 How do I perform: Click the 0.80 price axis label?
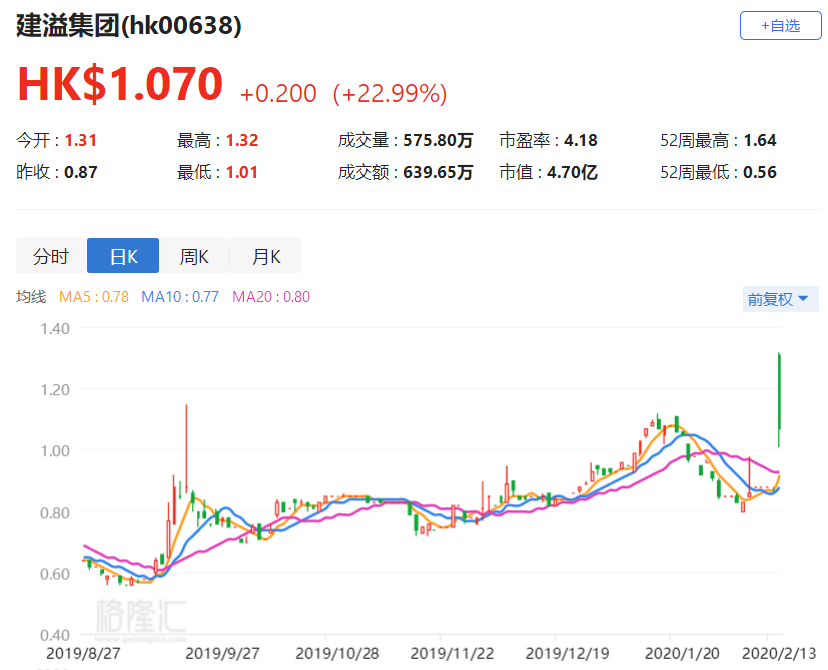(x=55, y=513)
